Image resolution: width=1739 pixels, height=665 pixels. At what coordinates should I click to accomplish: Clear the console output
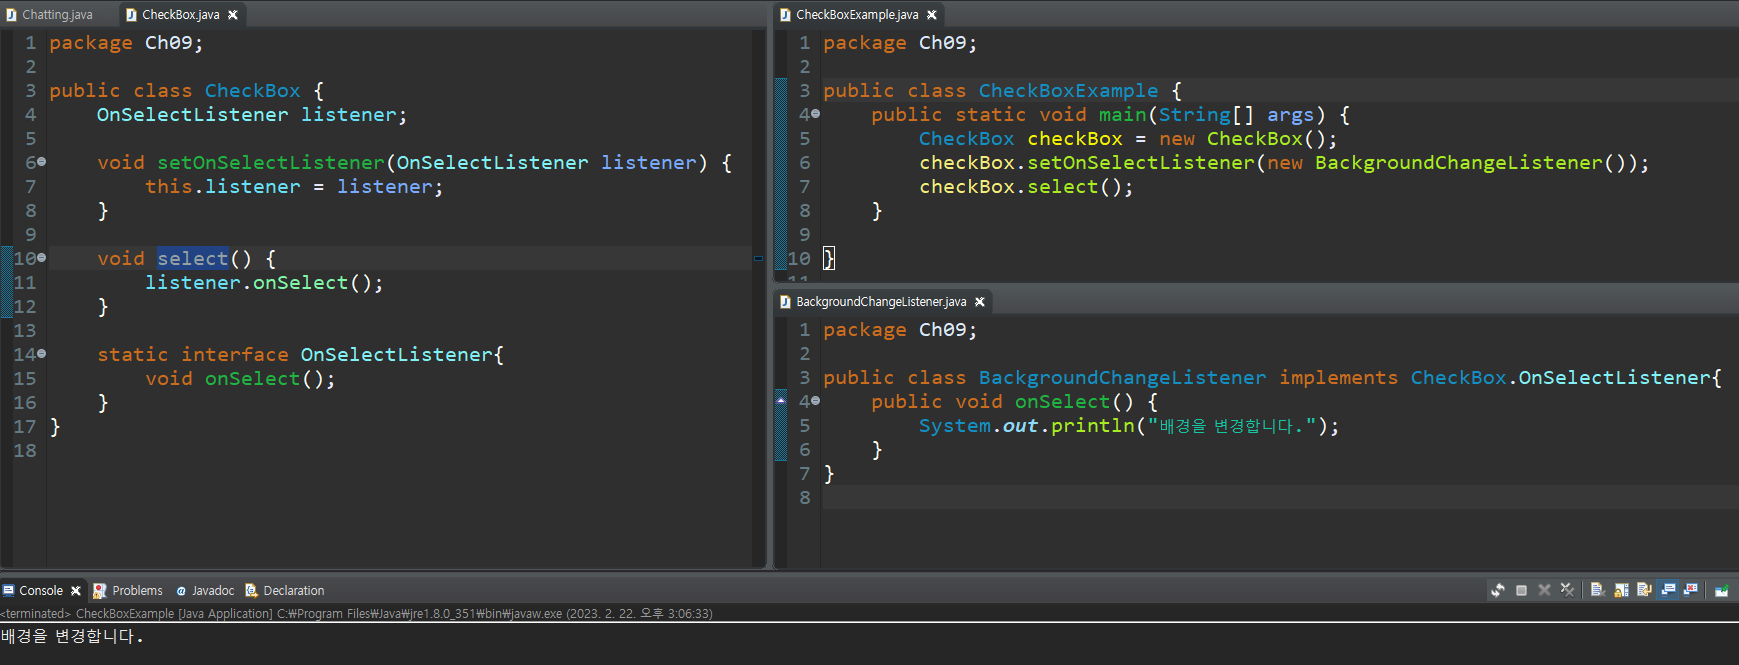coord(1598,590)
